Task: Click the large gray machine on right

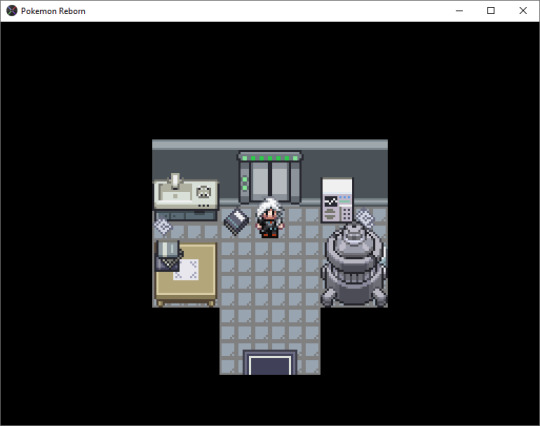Action: click(x=354, y=264)
